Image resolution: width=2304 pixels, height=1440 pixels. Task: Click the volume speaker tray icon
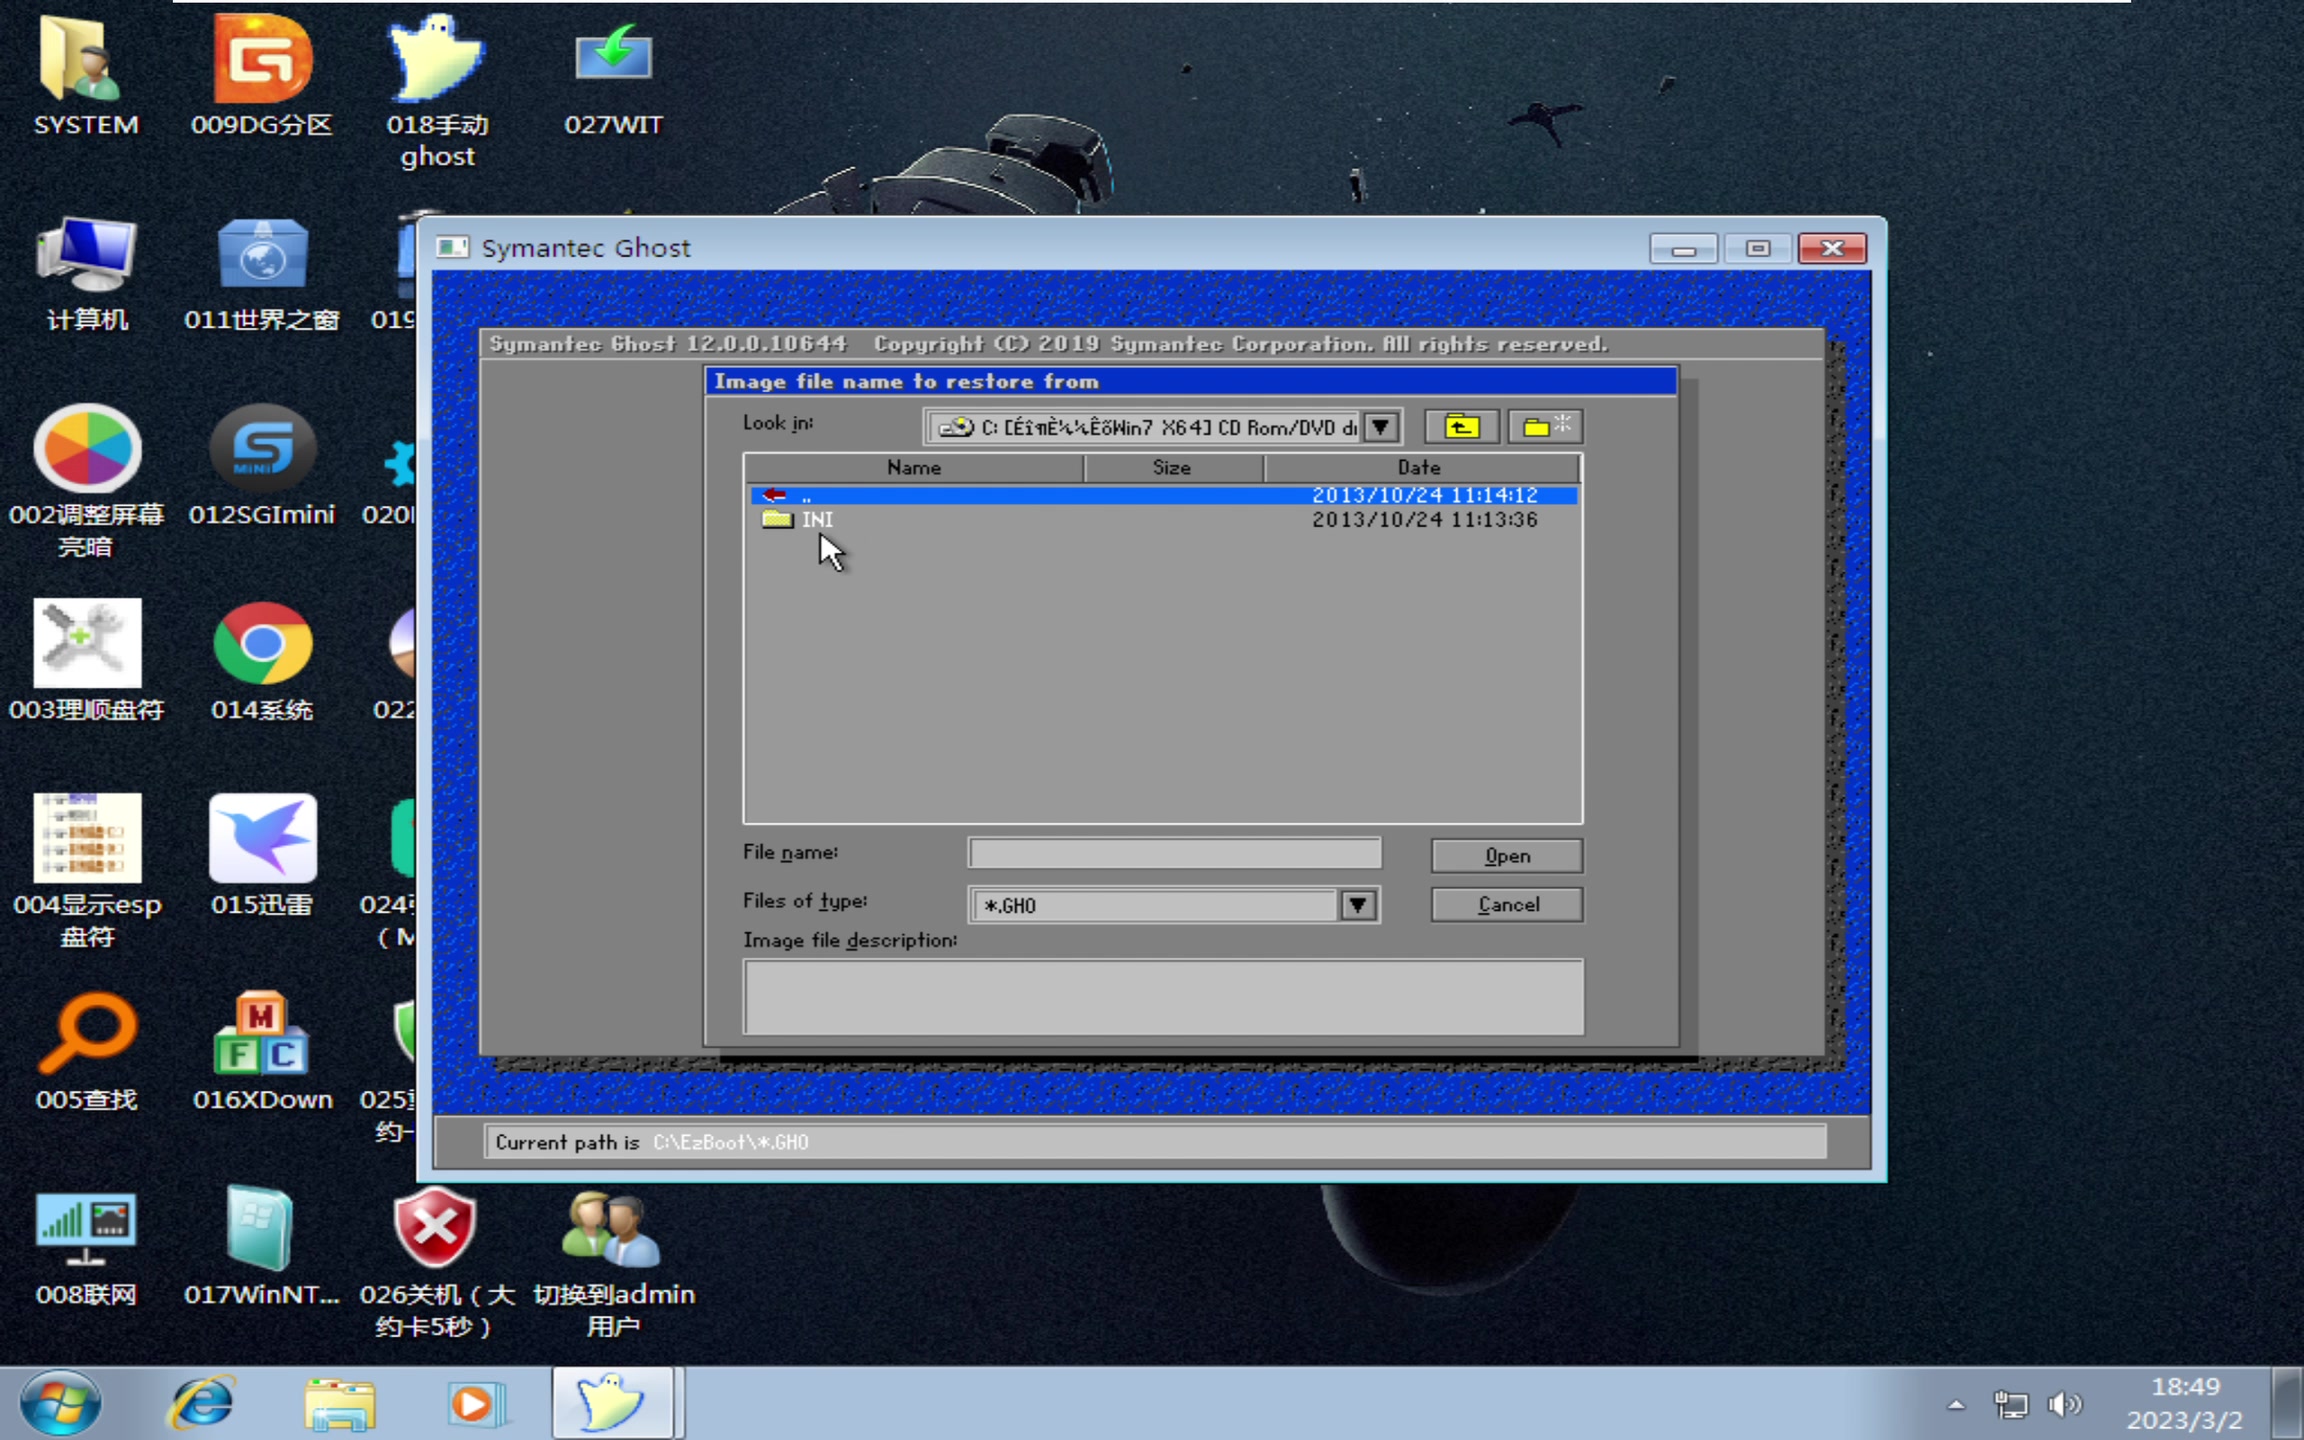click(2063, 1404)
